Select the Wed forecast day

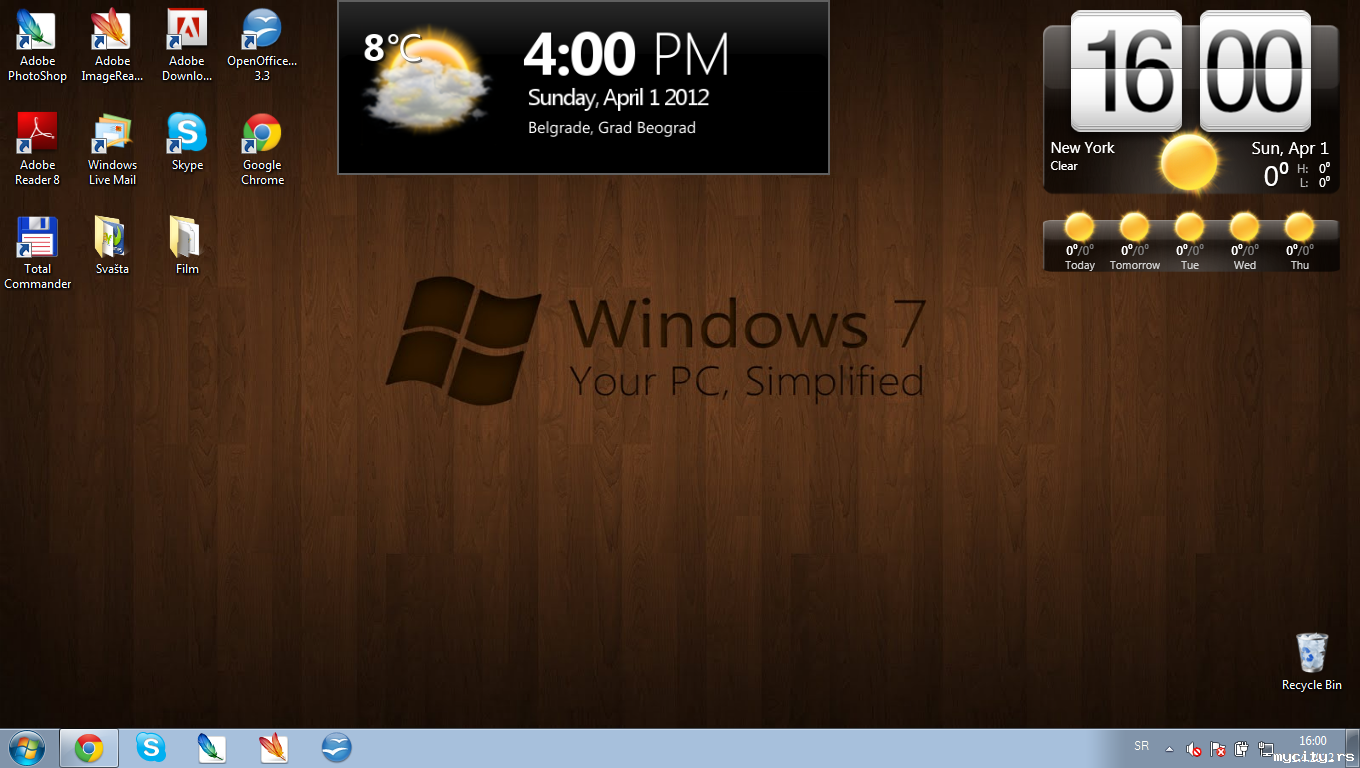tap(1245, 242)
